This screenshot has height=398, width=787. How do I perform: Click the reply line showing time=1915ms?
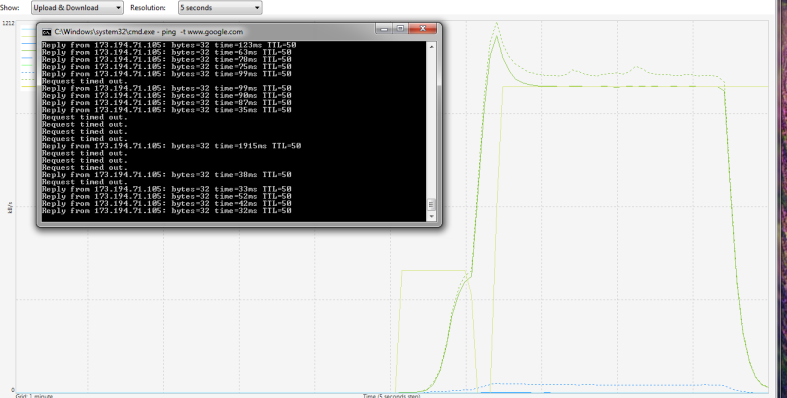click(x=172, y=146)
